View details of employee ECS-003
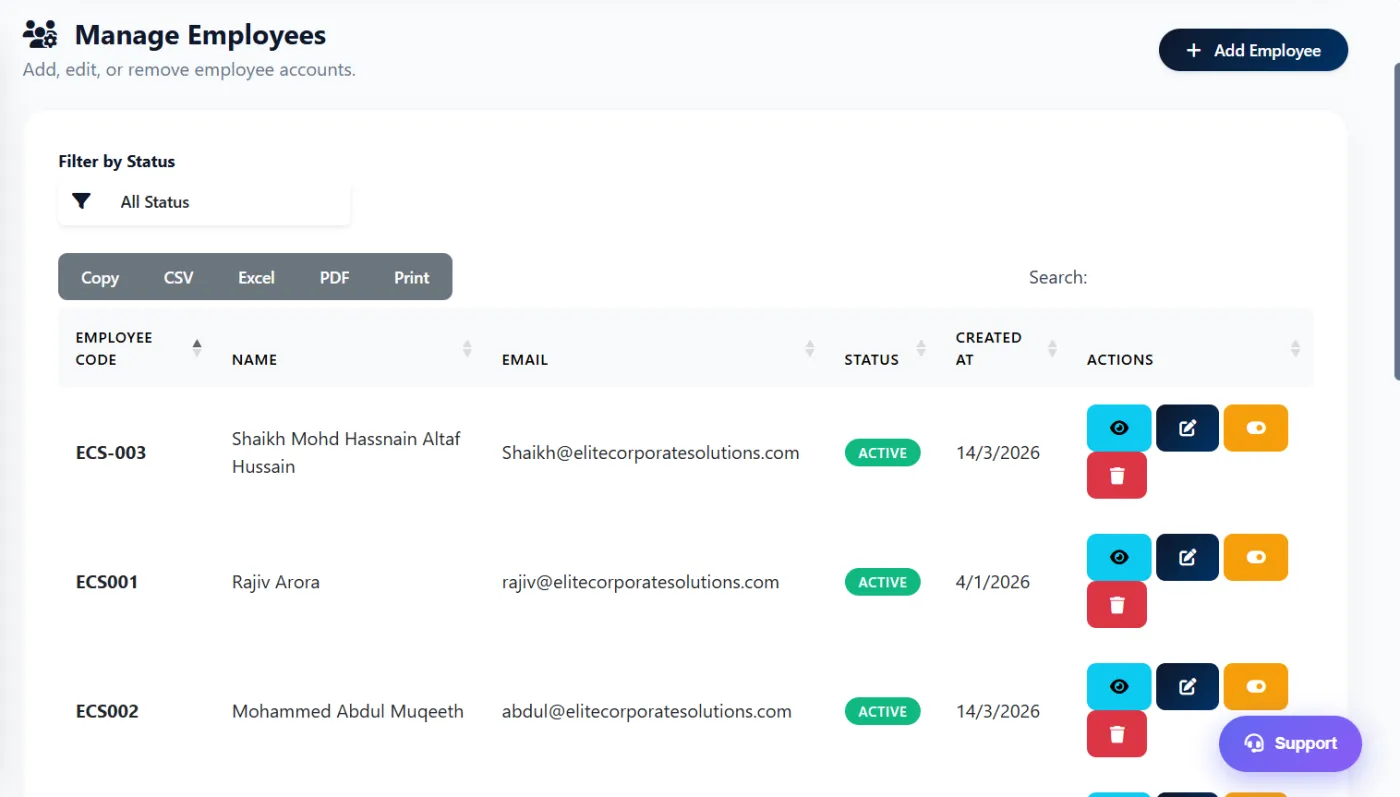 coord(1119,428)
